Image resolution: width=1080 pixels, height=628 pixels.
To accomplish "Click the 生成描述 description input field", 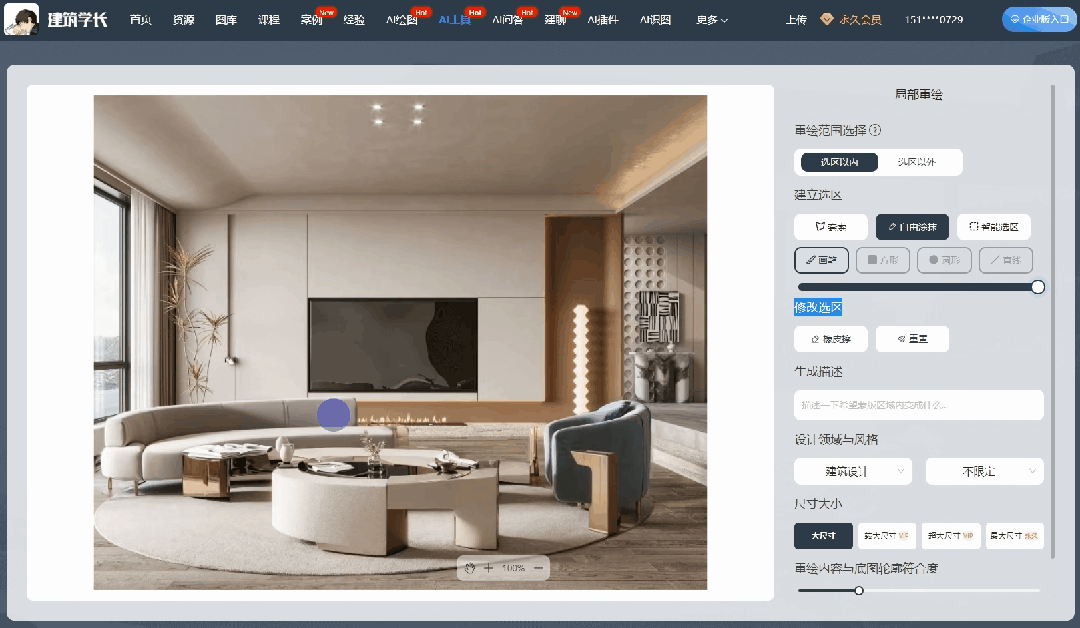I will 918,405.
